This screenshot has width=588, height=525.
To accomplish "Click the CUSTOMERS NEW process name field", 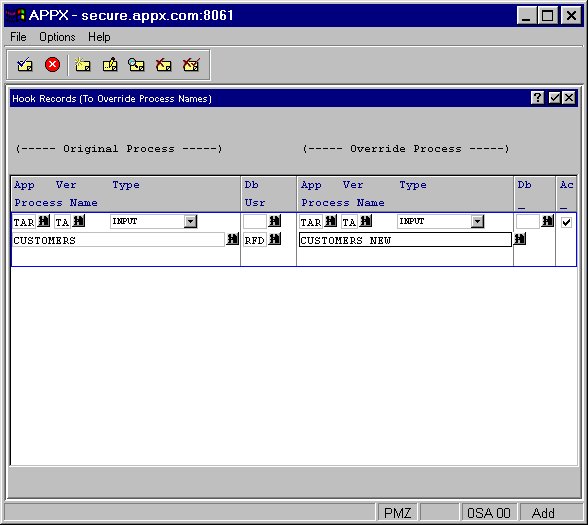I will point(405,240).
